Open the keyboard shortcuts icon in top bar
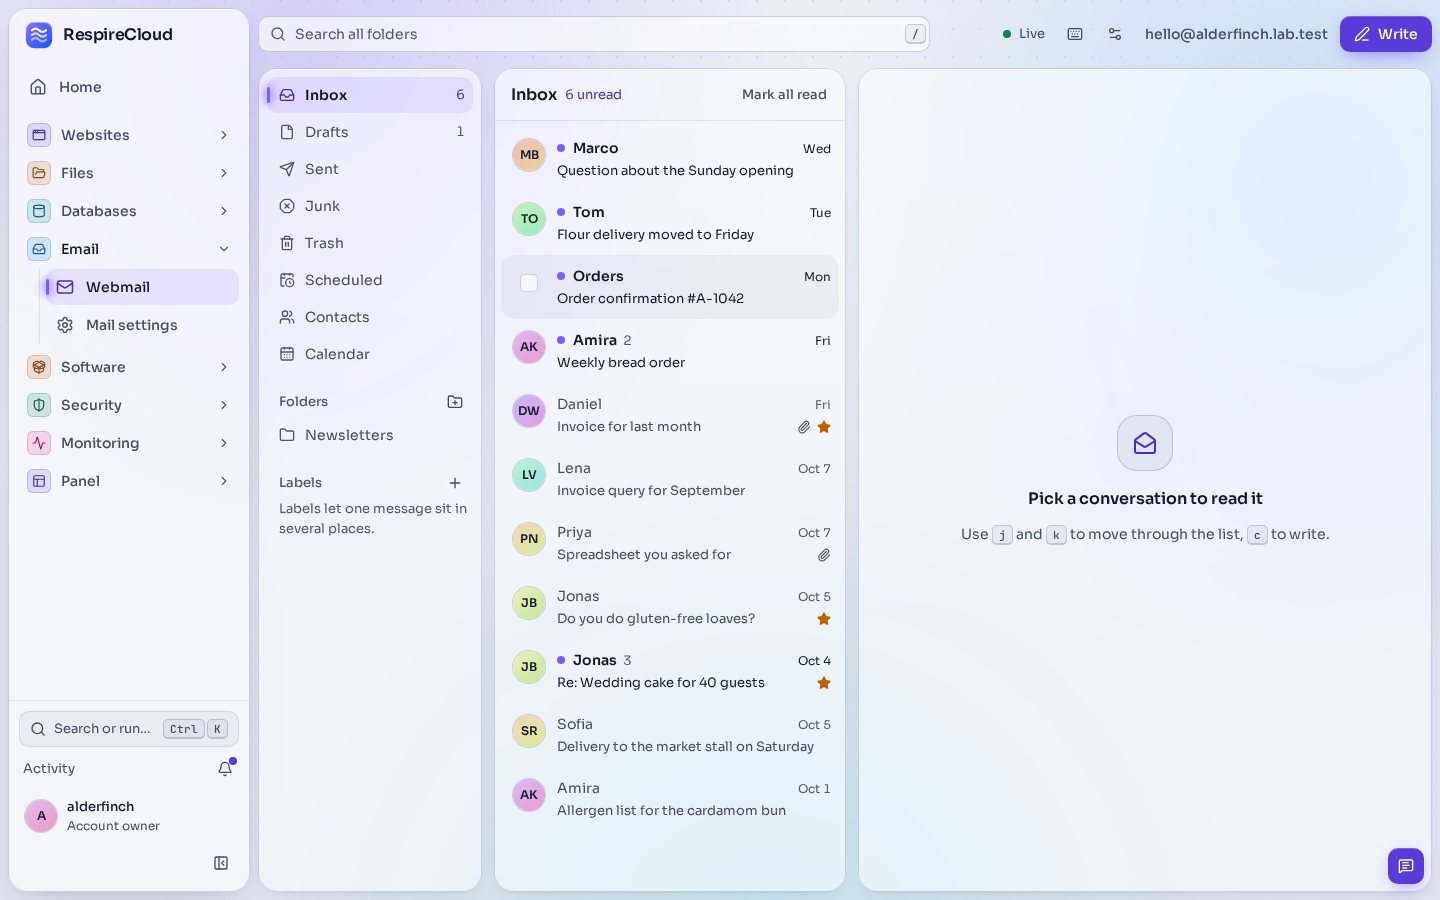 click(x=1075, y=34)
